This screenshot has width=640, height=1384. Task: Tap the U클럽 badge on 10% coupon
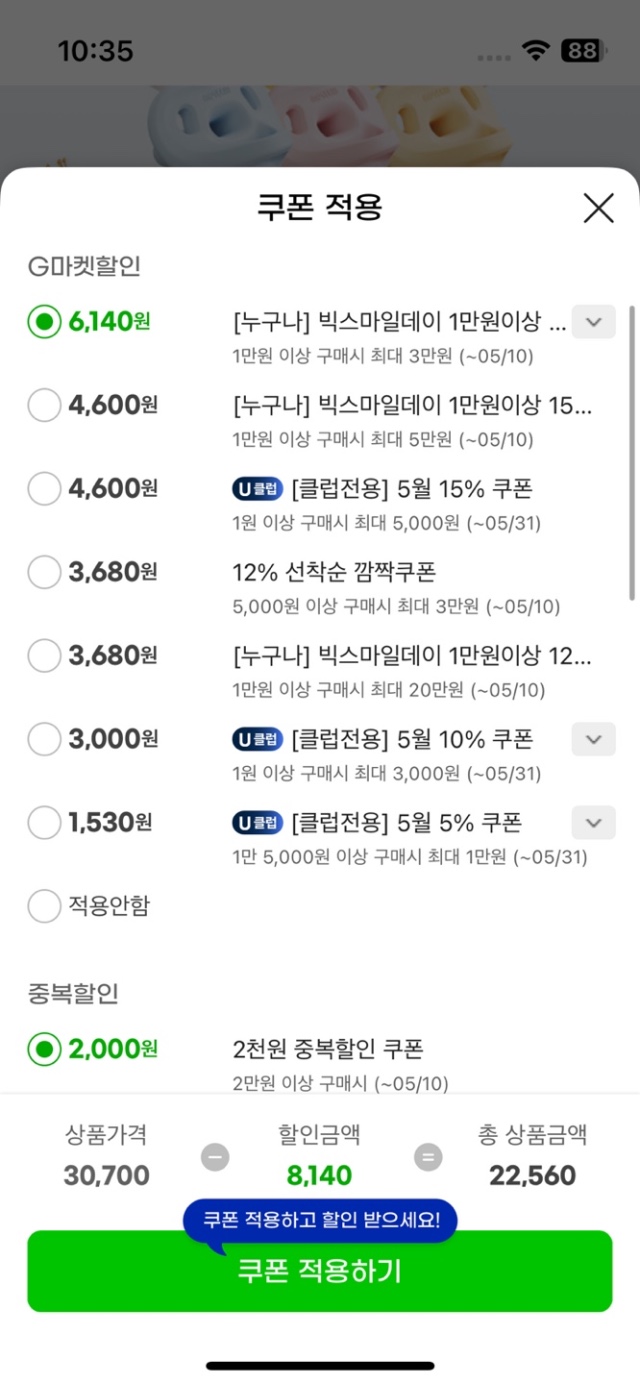(x=257, y=739)
